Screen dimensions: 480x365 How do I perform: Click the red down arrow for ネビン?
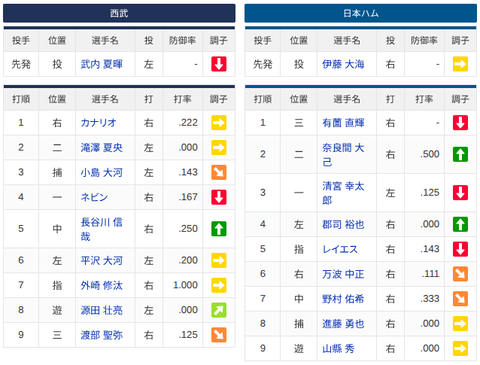pyautogui.click(x=219, y=197)
